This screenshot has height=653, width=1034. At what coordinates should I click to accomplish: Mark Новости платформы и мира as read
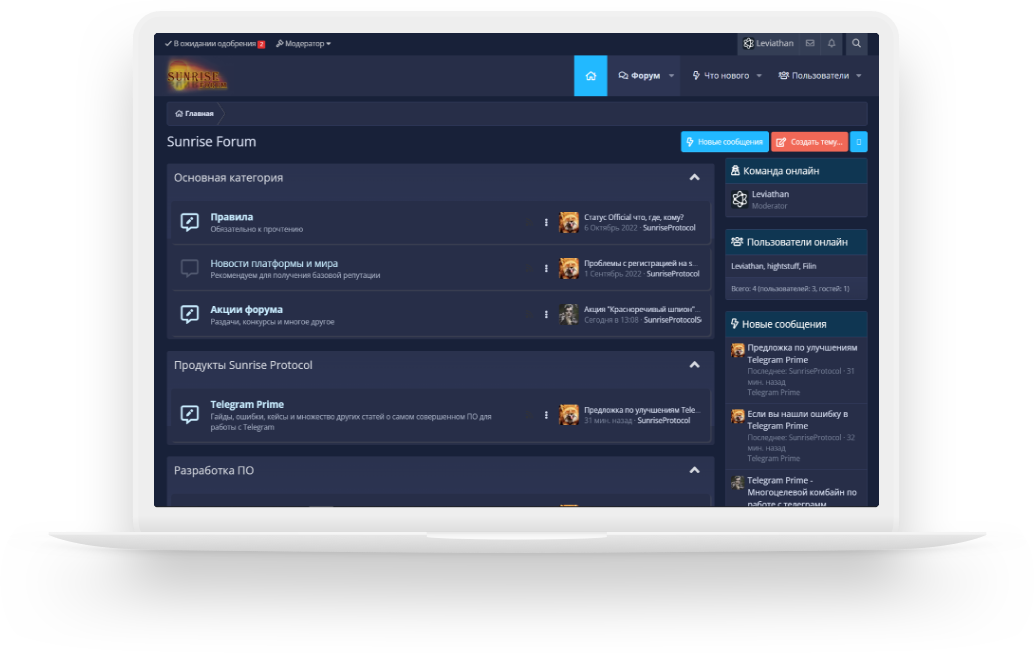pyautogui.click(x=188, y=267)
